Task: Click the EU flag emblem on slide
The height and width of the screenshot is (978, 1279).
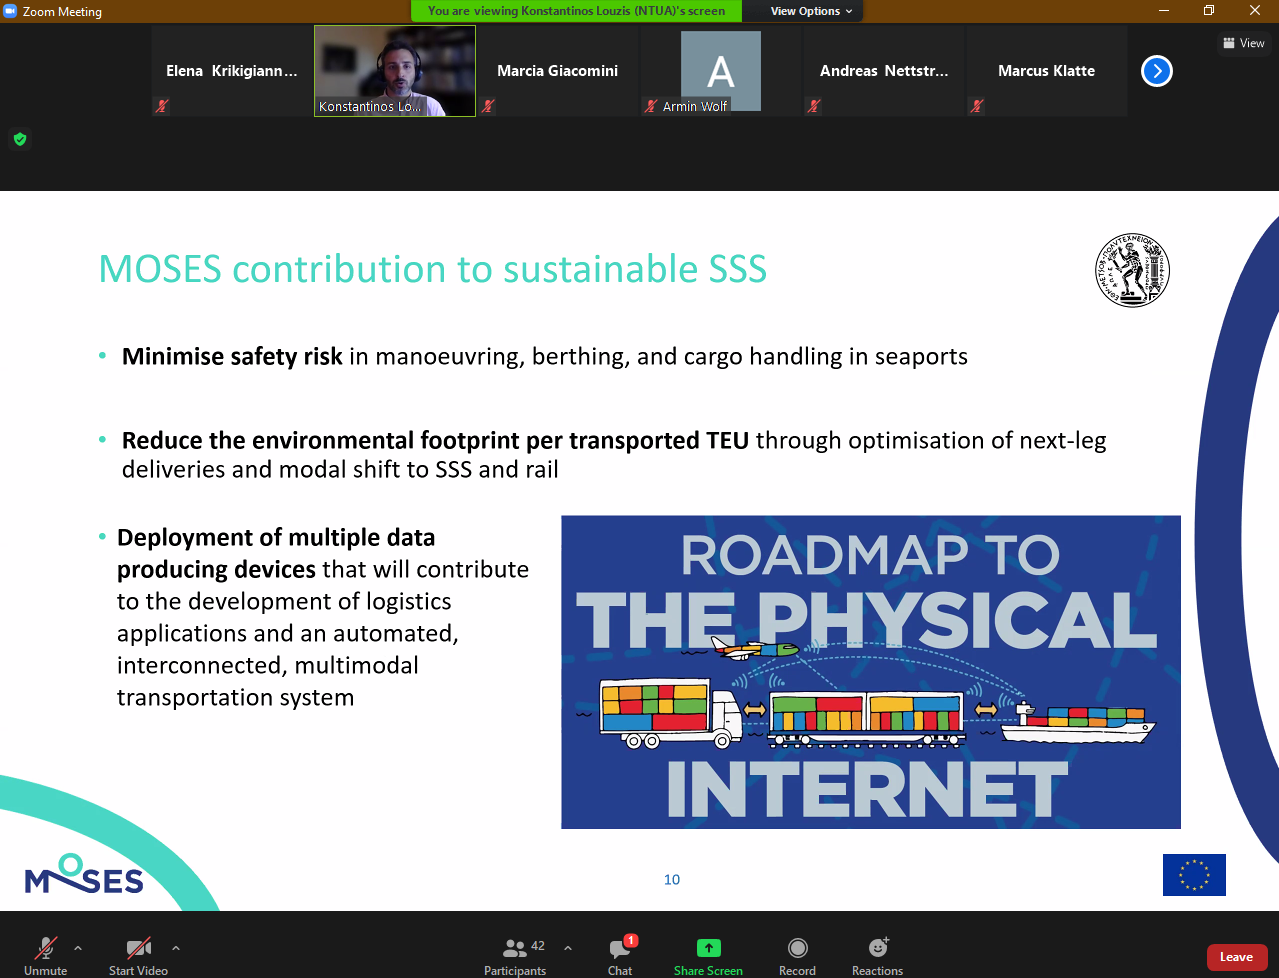Action: coord(1194,875)
